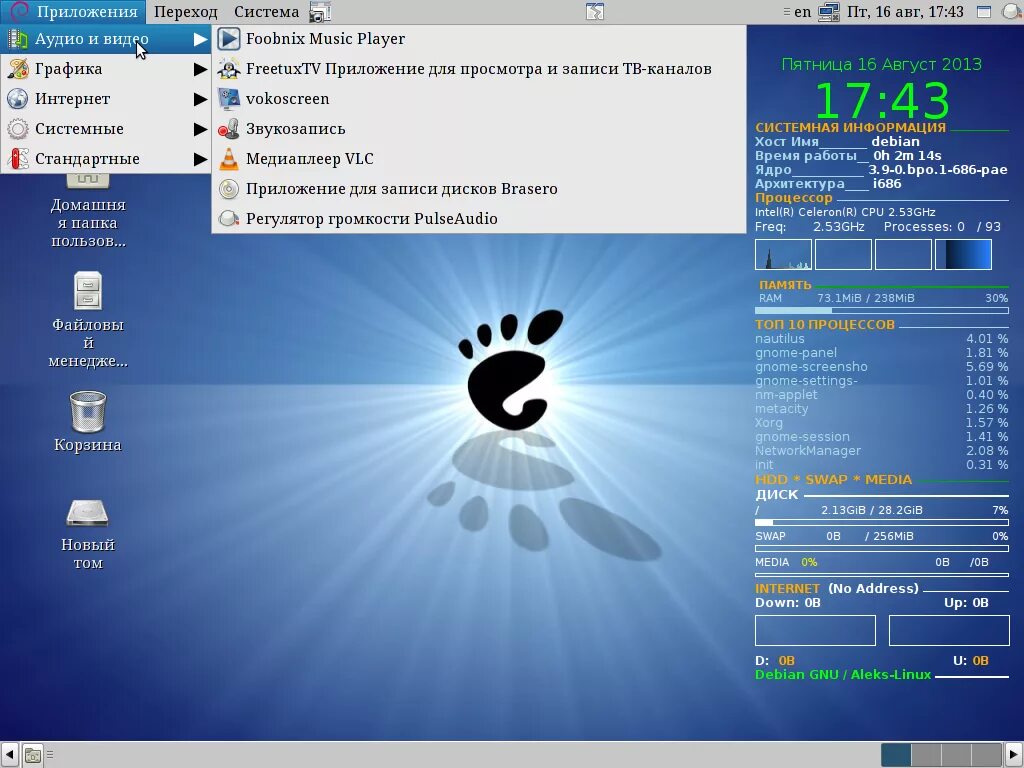Click the microphone Звукозапись icon
1024x768 pixels.
click(x=229, y=129)
